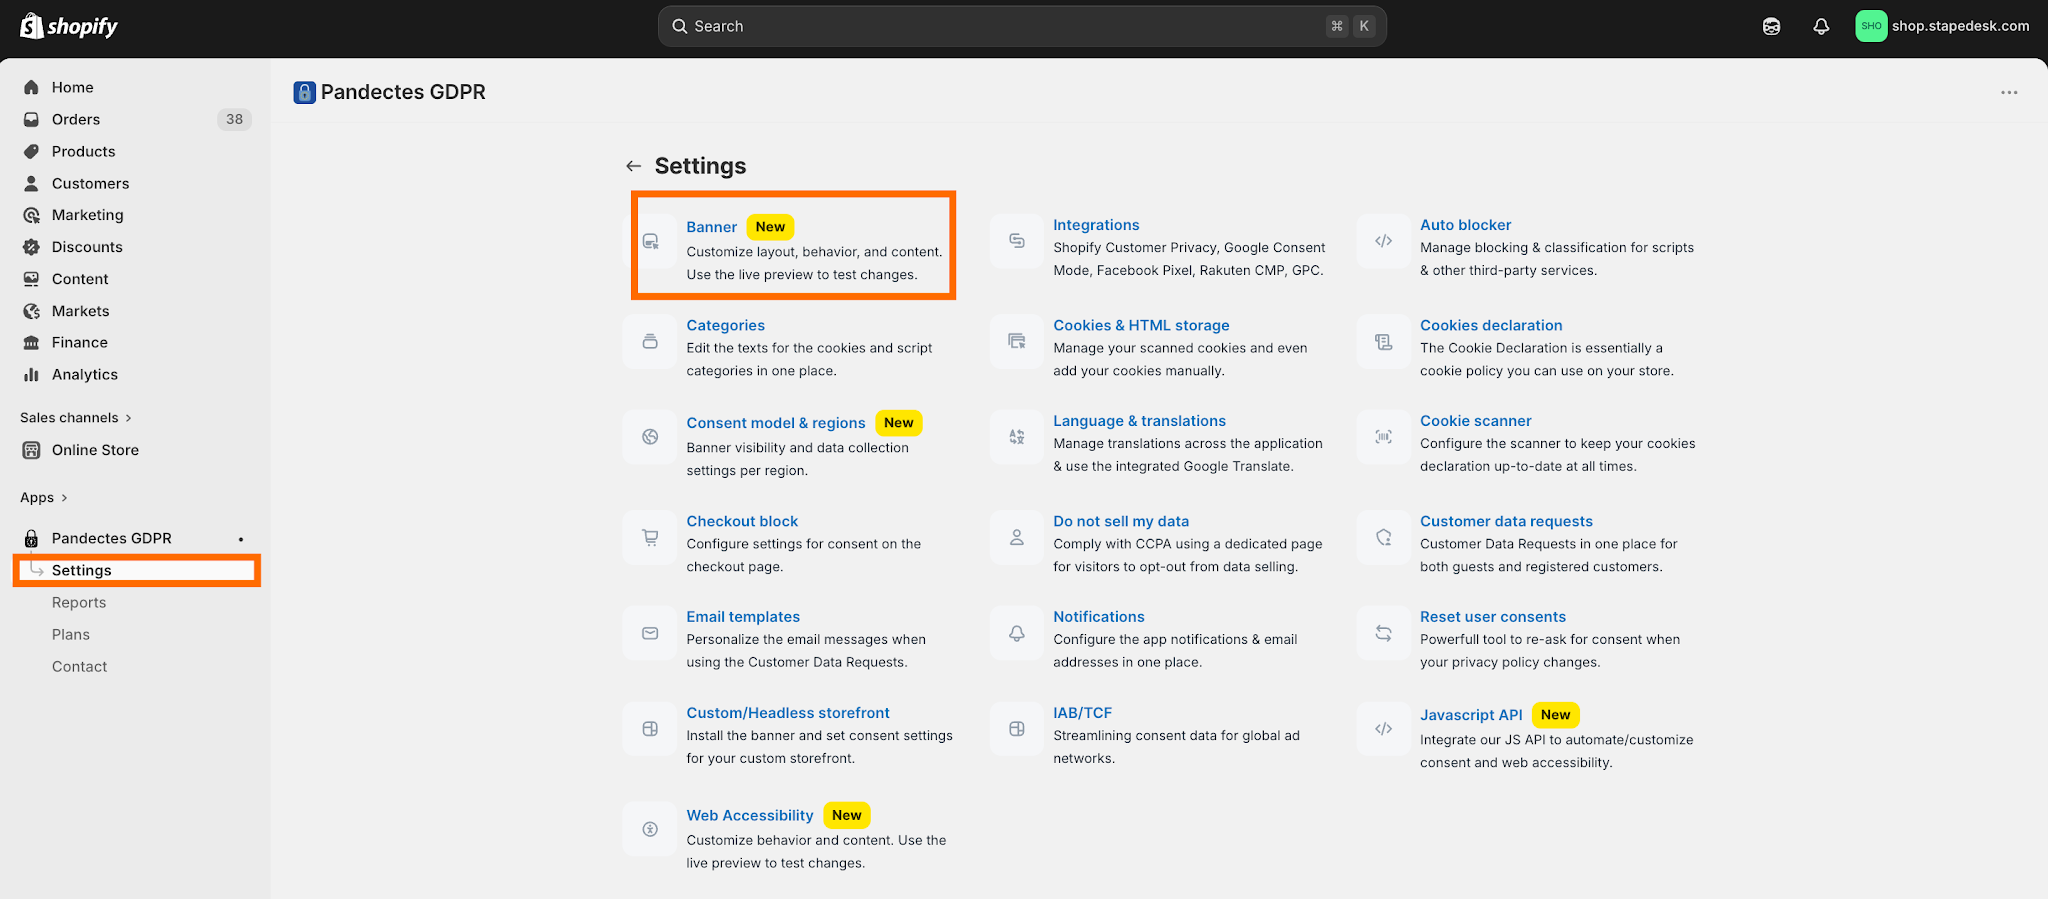Expand the Apps section in sidebar
The image size is (2048, 899).
44,498
